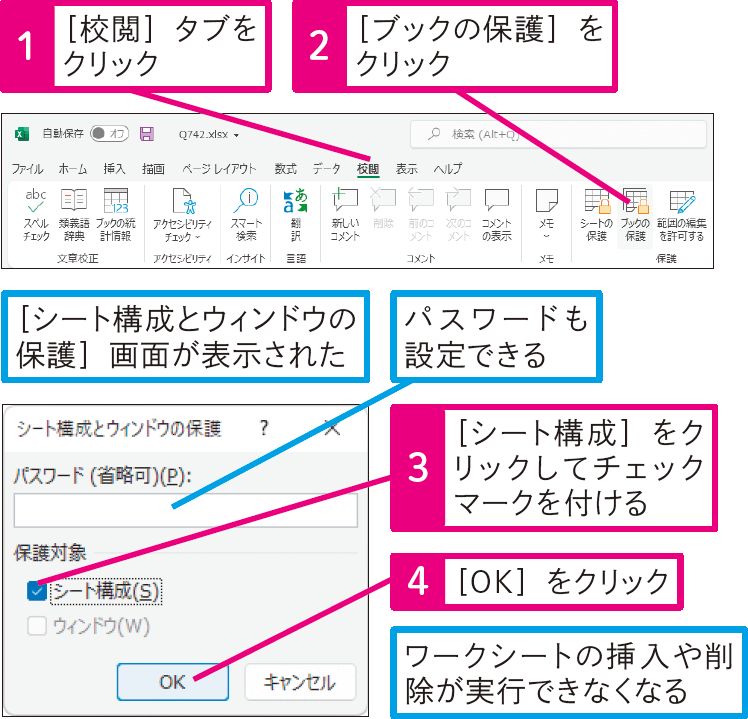Click the 削除 comment delete icon
Image resolution: width=748 pixels, height=719 pixels.
point(383,209)
